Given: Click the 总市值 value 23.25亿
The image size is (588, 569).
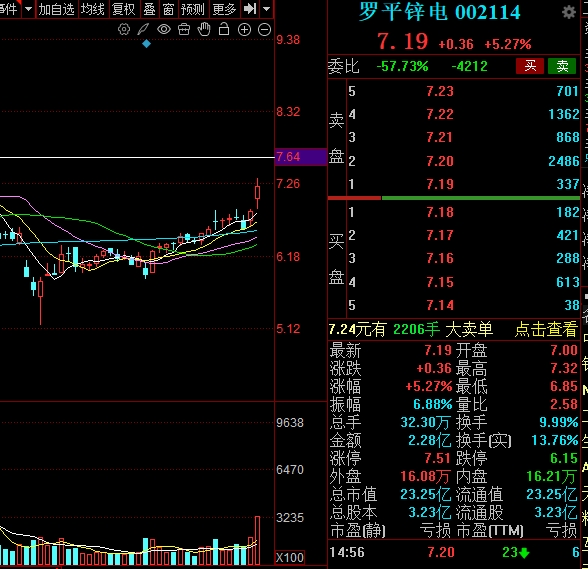Looking at the screenshot, I should [x=425, y=494].
